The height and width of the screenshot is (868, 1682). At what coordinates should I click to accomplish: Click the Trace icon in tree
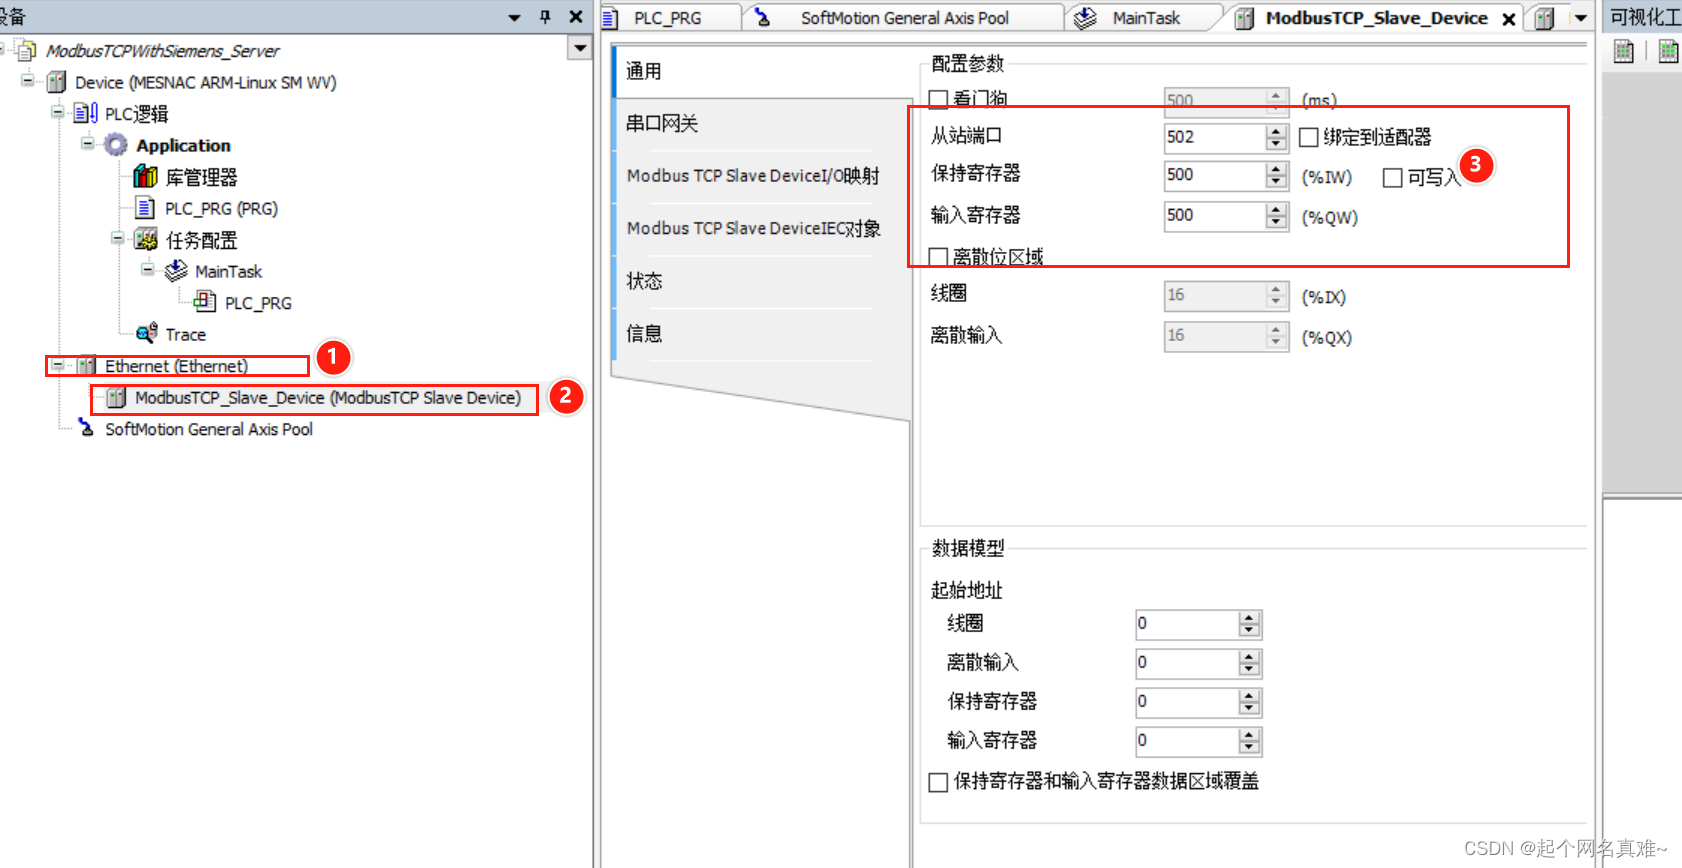point(147,333)
